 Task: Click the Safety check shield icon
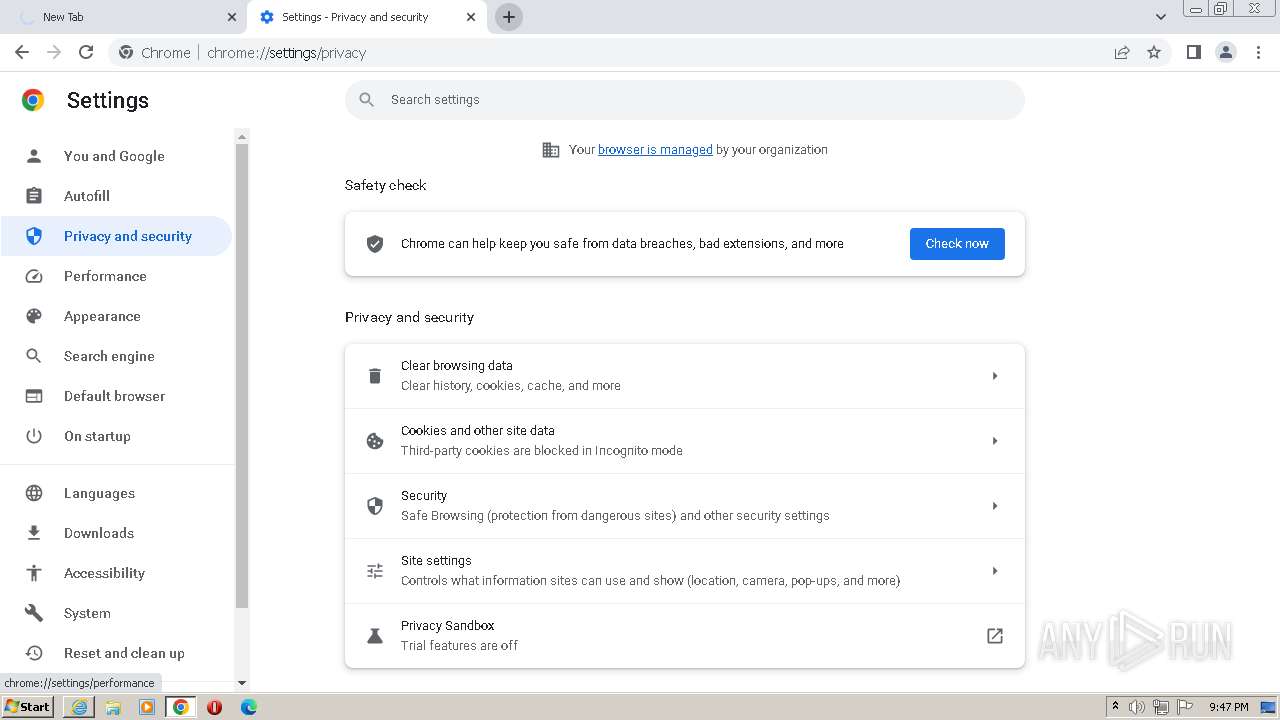(x=375, y=244)
